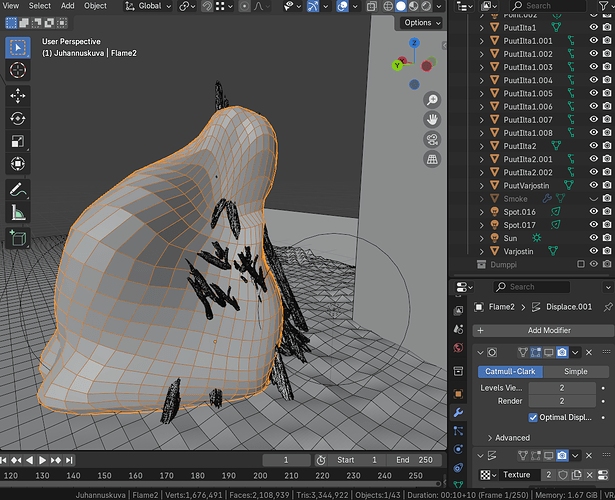The image size is (615, 500).
Task: Open the Object properties tab (orange square)
Action: (458, 393)
